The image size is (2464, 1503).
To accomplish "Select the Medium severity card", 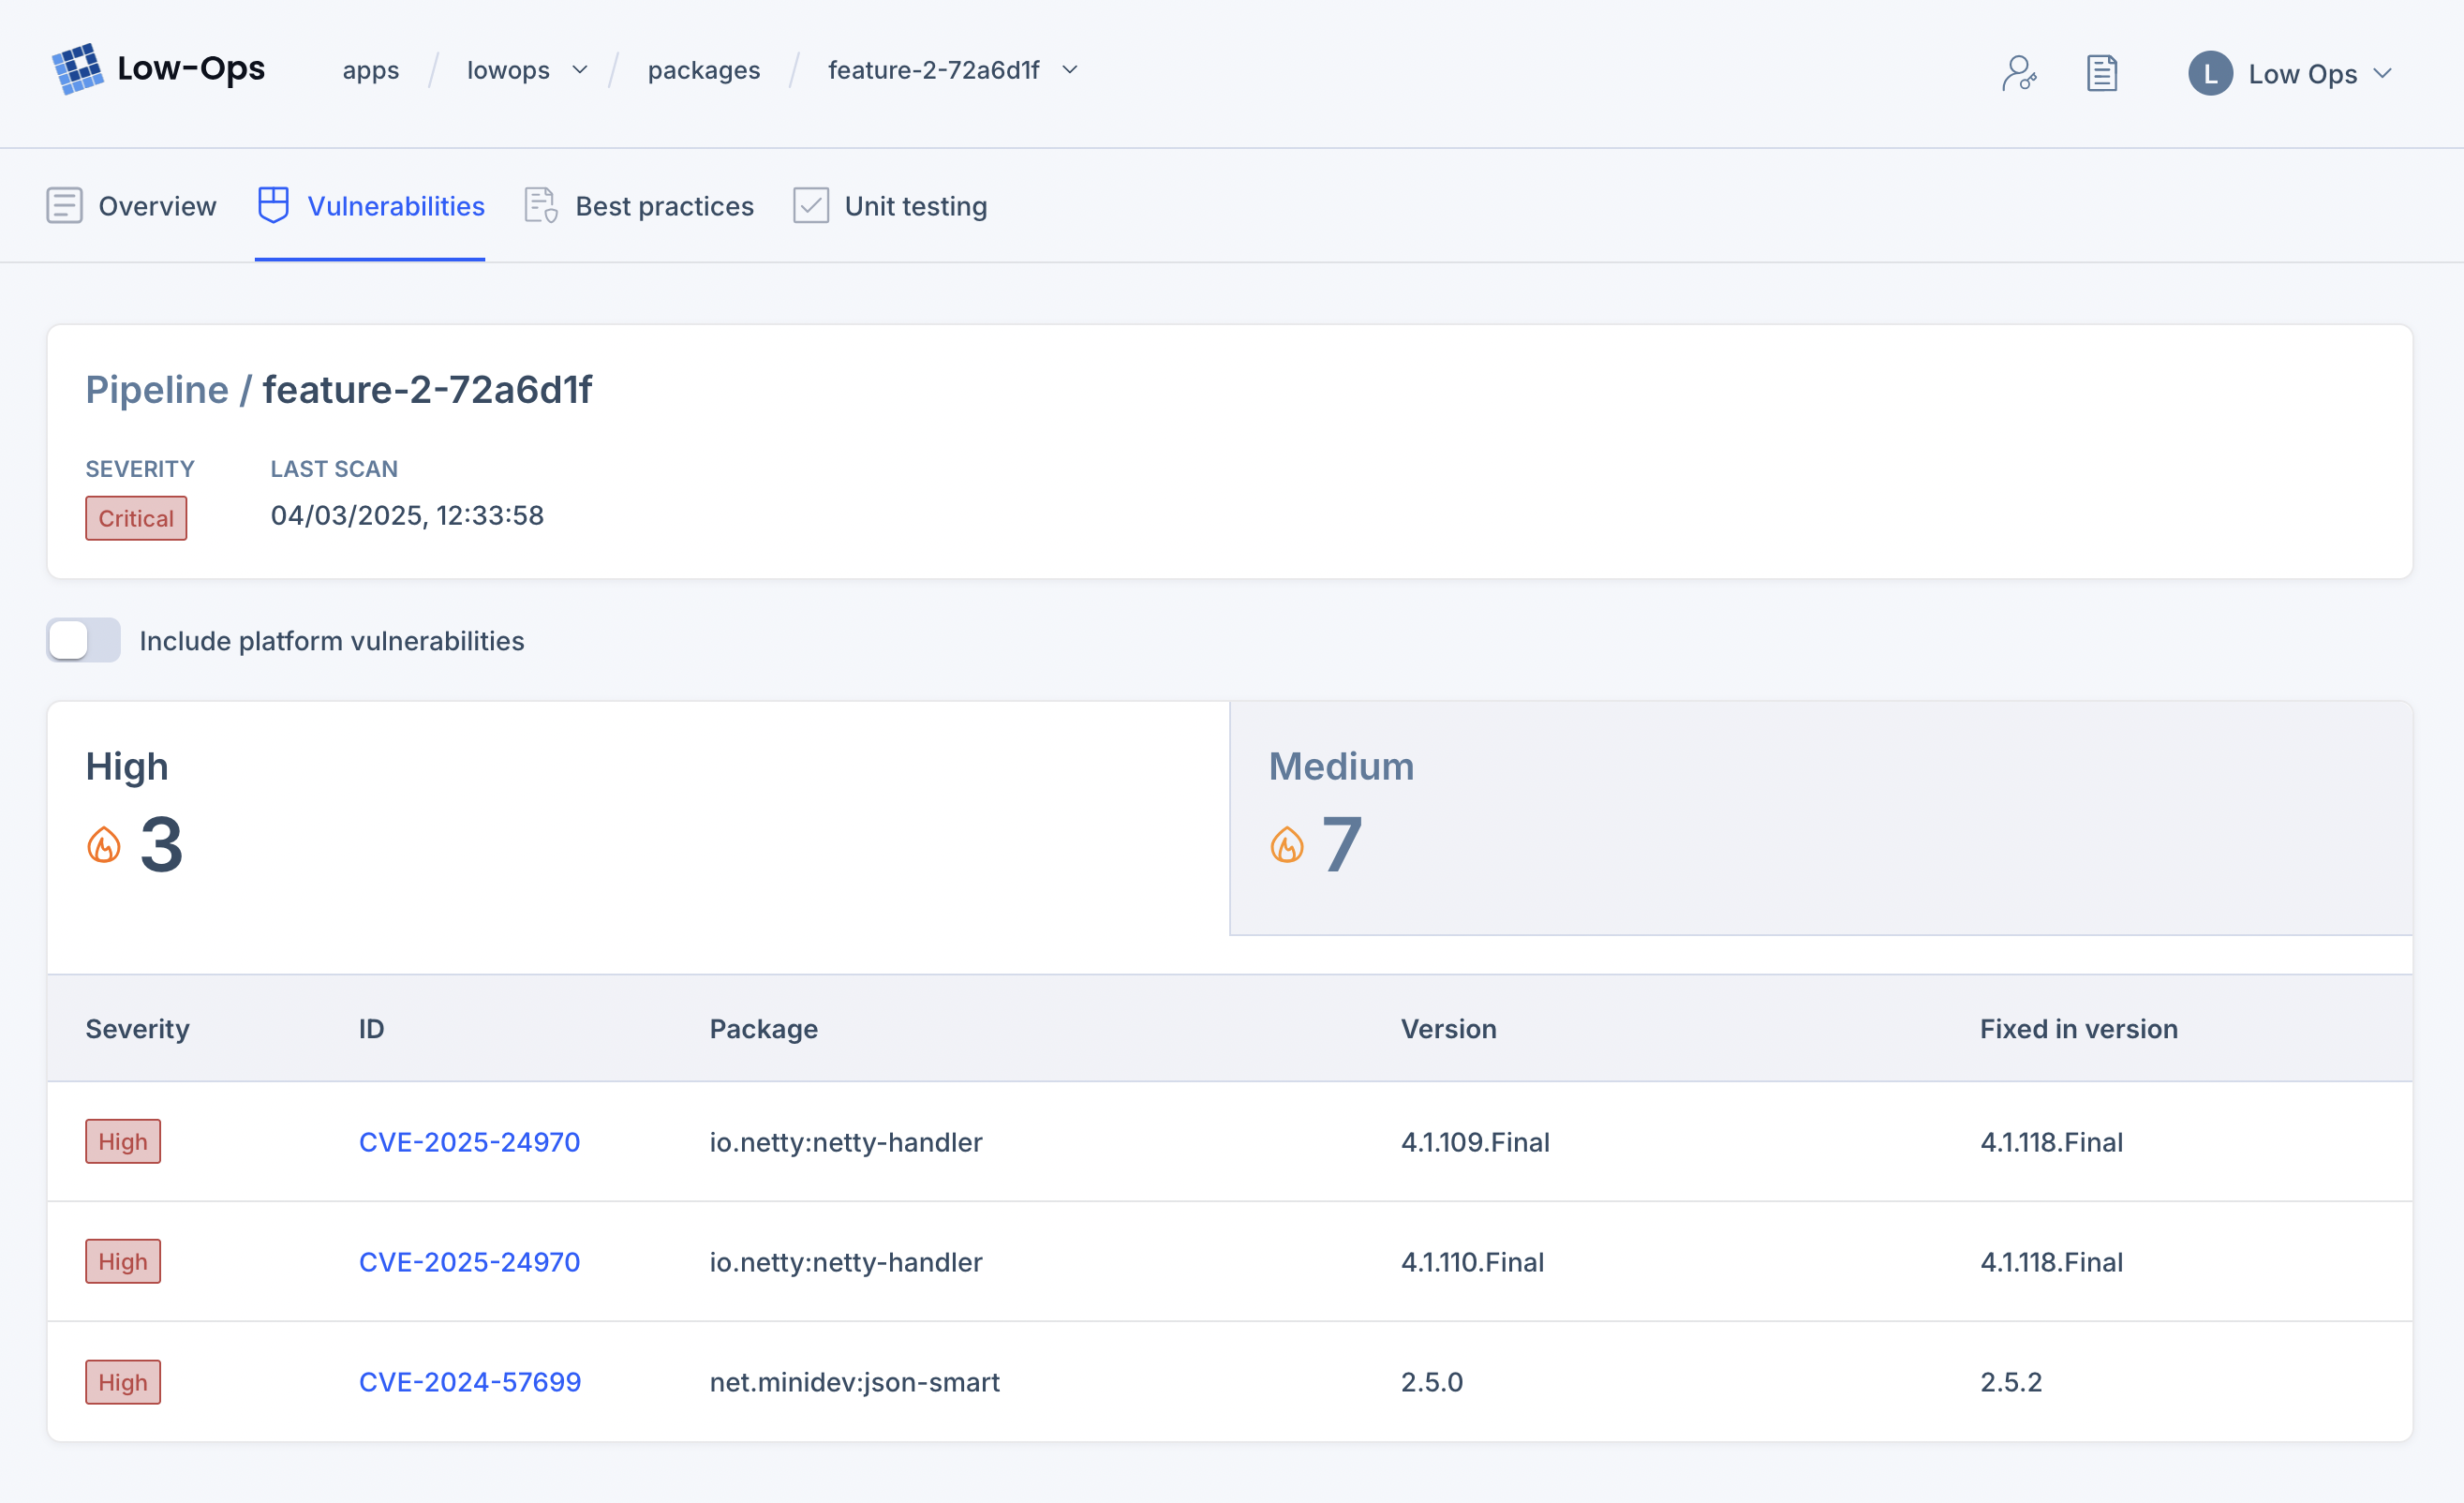I will coord(1819,818).
